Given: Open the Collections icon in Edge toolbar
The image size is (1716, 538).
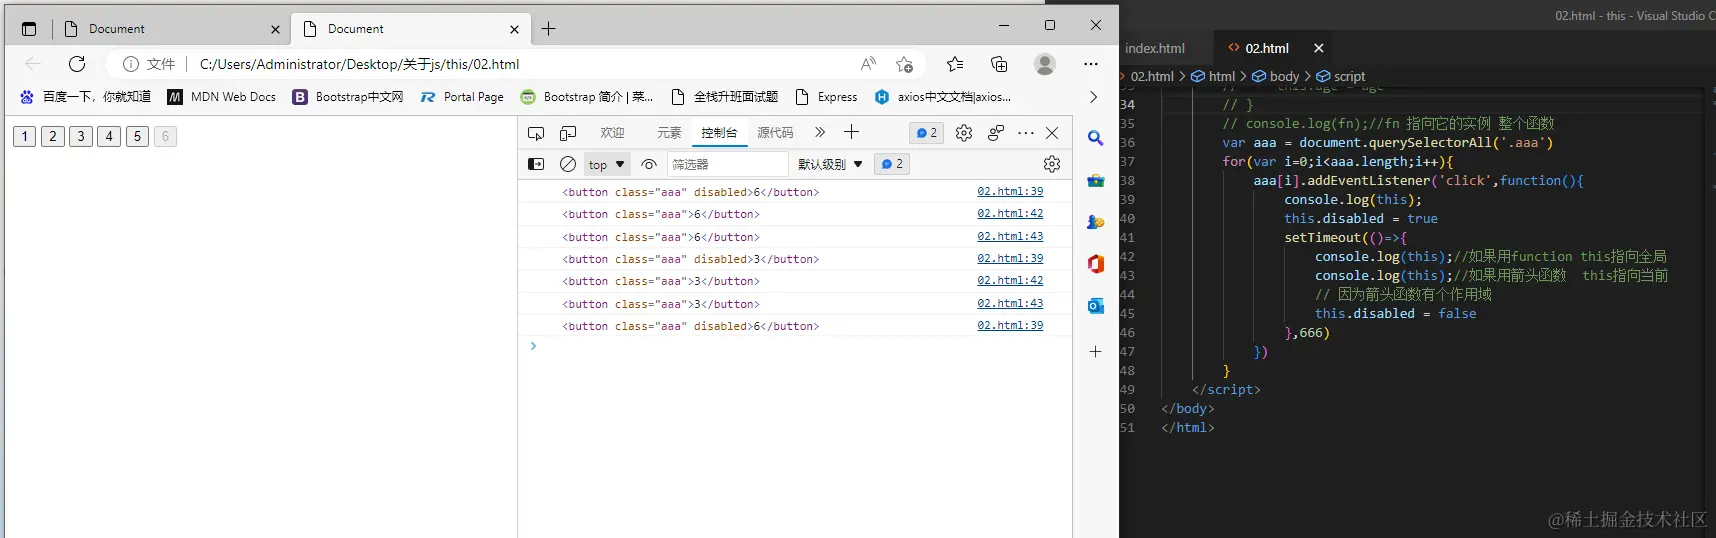Looking at the screenshot, I should coord(999,64).
